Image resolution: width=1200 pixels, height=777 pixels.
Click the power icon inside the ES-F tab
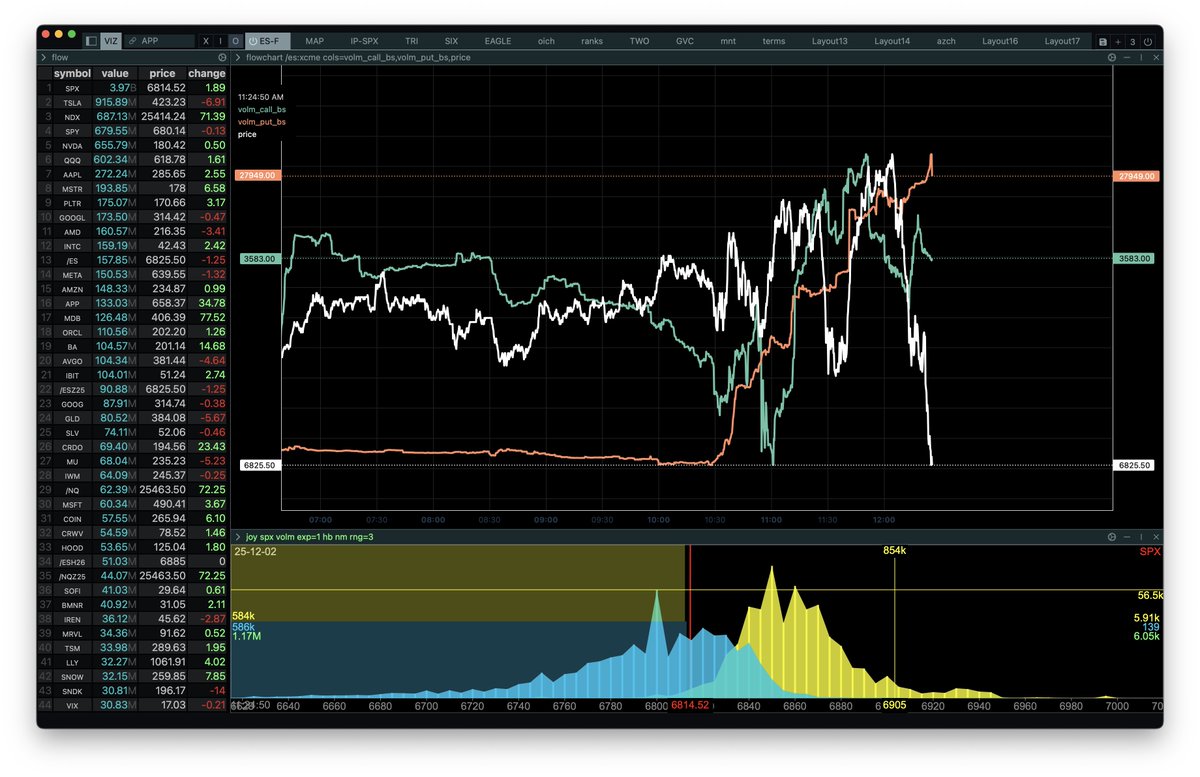pyautogui.click(x=254, y=41)
